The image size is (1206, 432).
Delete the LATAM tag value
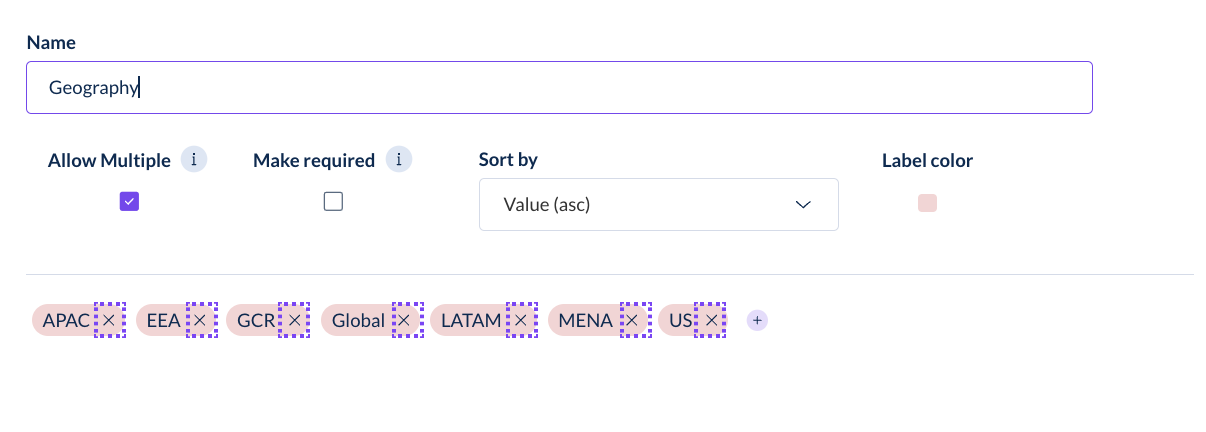click(521, 320)
